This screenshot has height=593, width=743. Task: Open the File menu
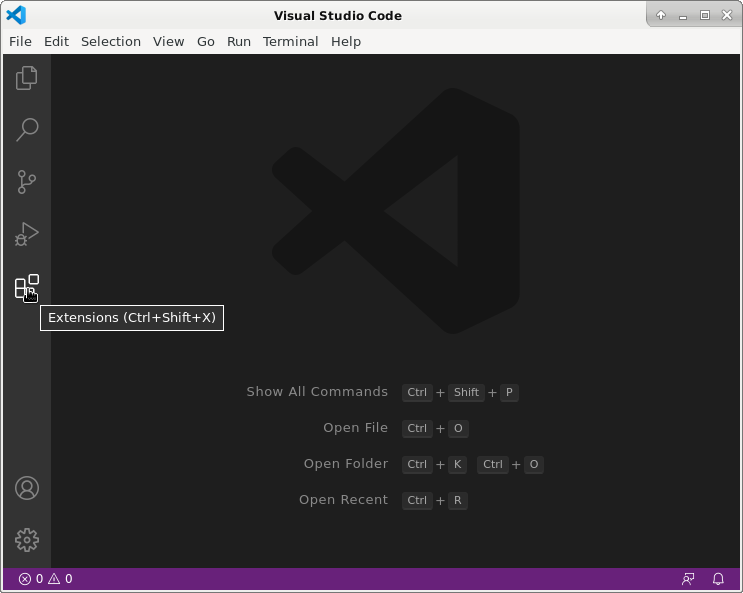pyautogui.click(x=20, y=42)
